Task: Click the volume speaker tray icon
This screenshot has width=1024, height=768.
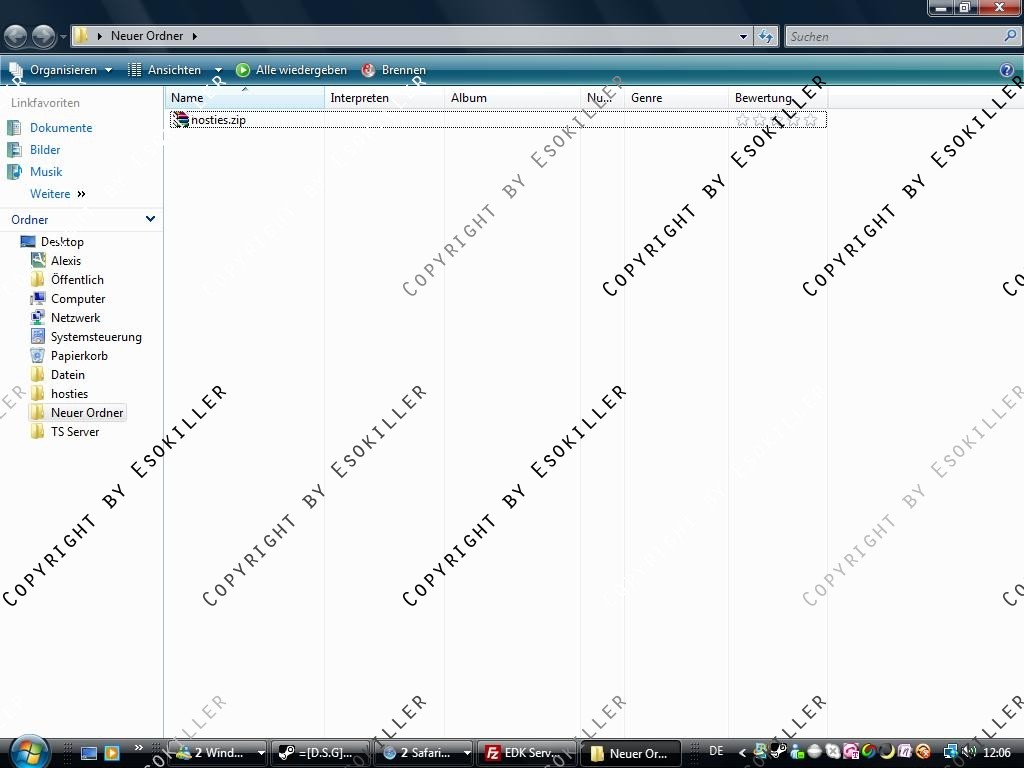Action: (970, 752)
